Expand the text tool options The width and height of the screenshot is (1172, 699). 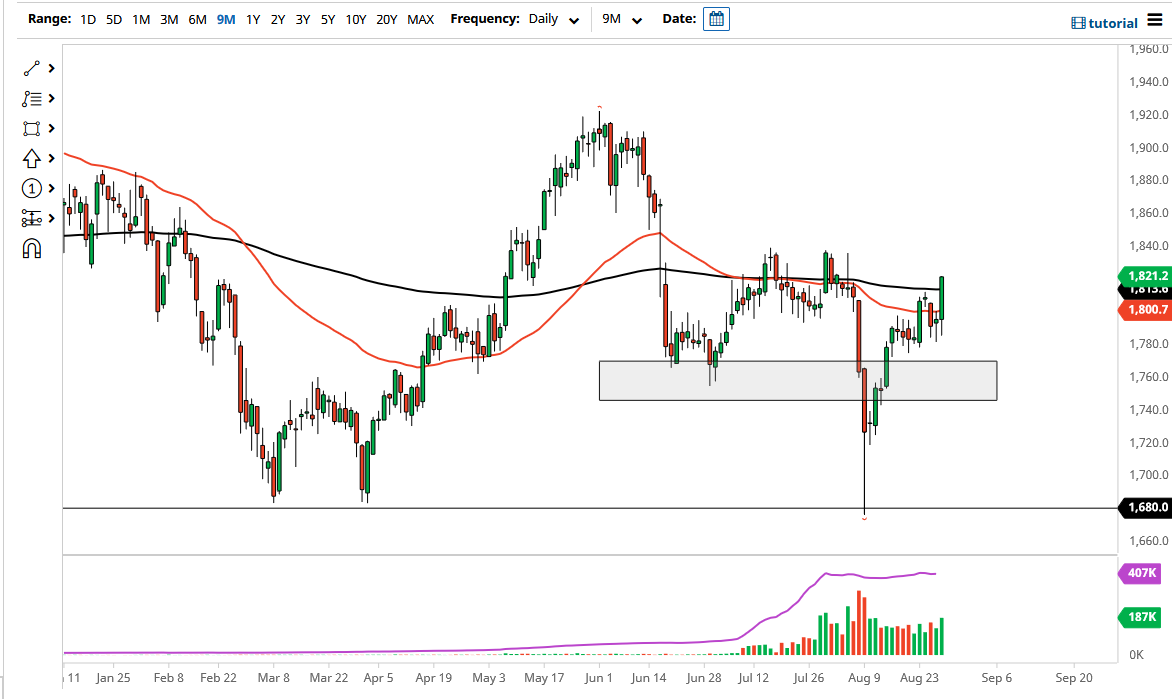tap(52, 99)
